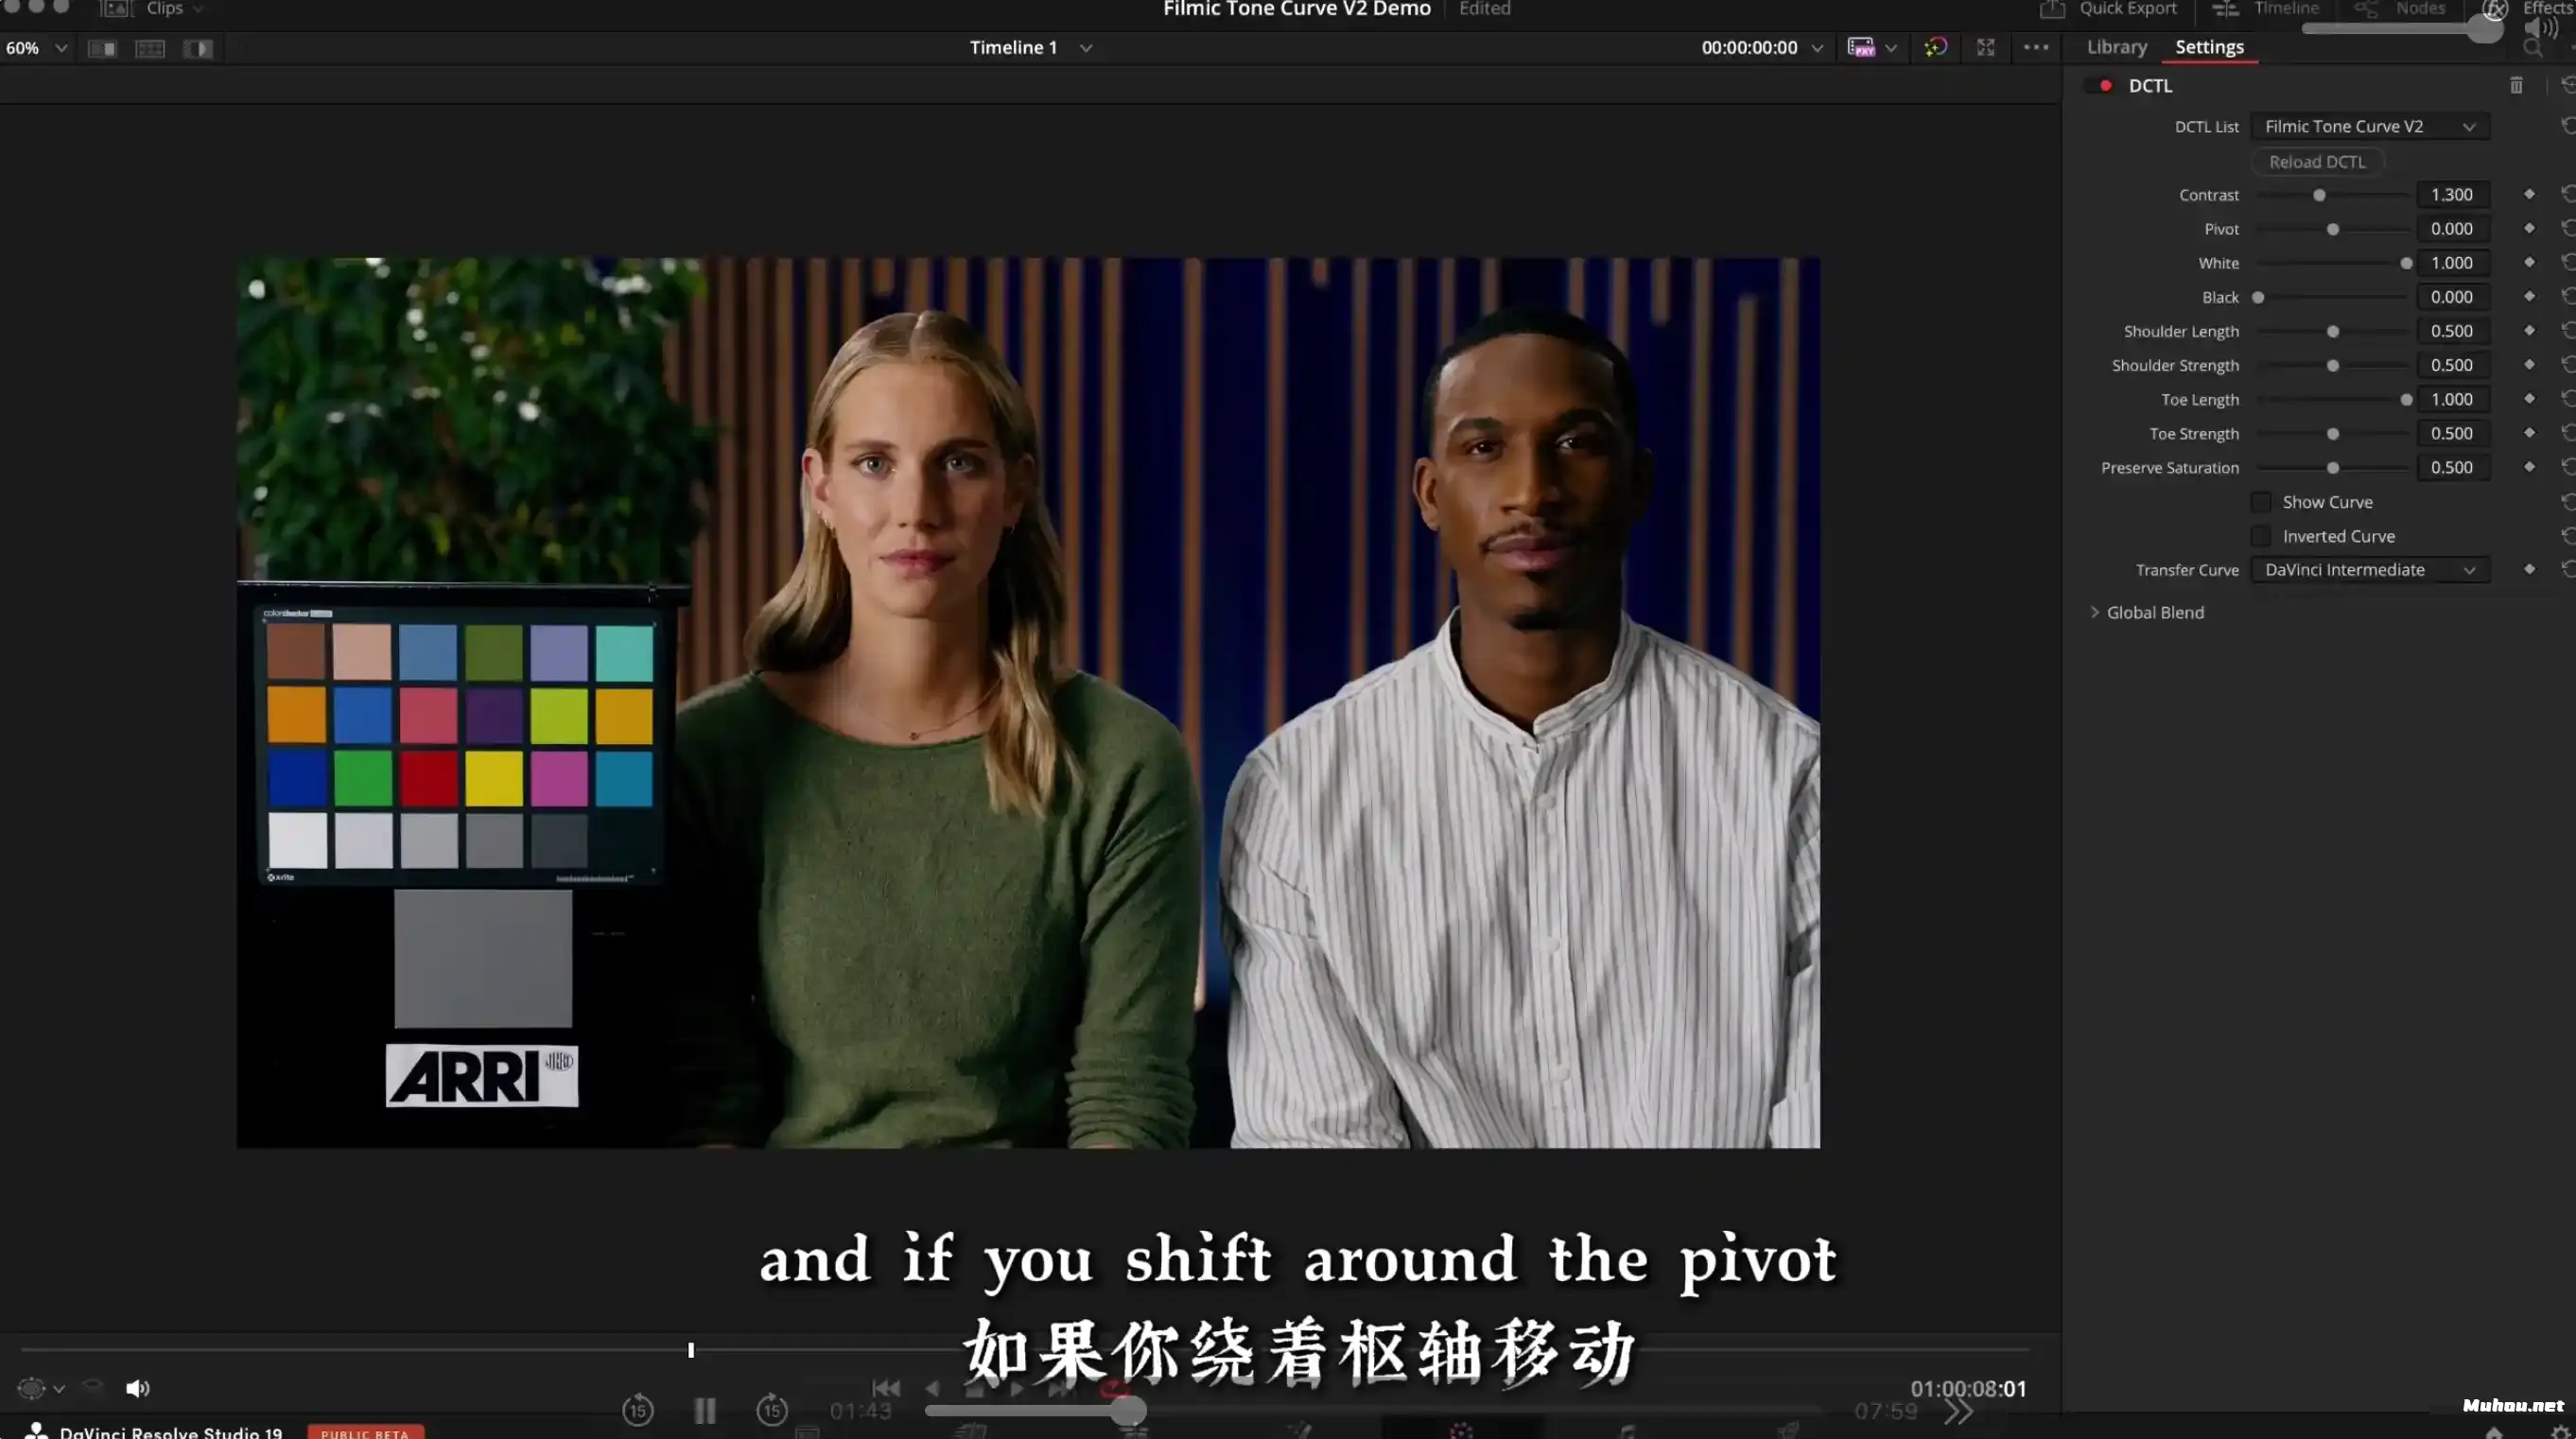The image size is (2576, 1439).
Task: Mute audio with the speaker icon
Action: tap(137, 1388)
